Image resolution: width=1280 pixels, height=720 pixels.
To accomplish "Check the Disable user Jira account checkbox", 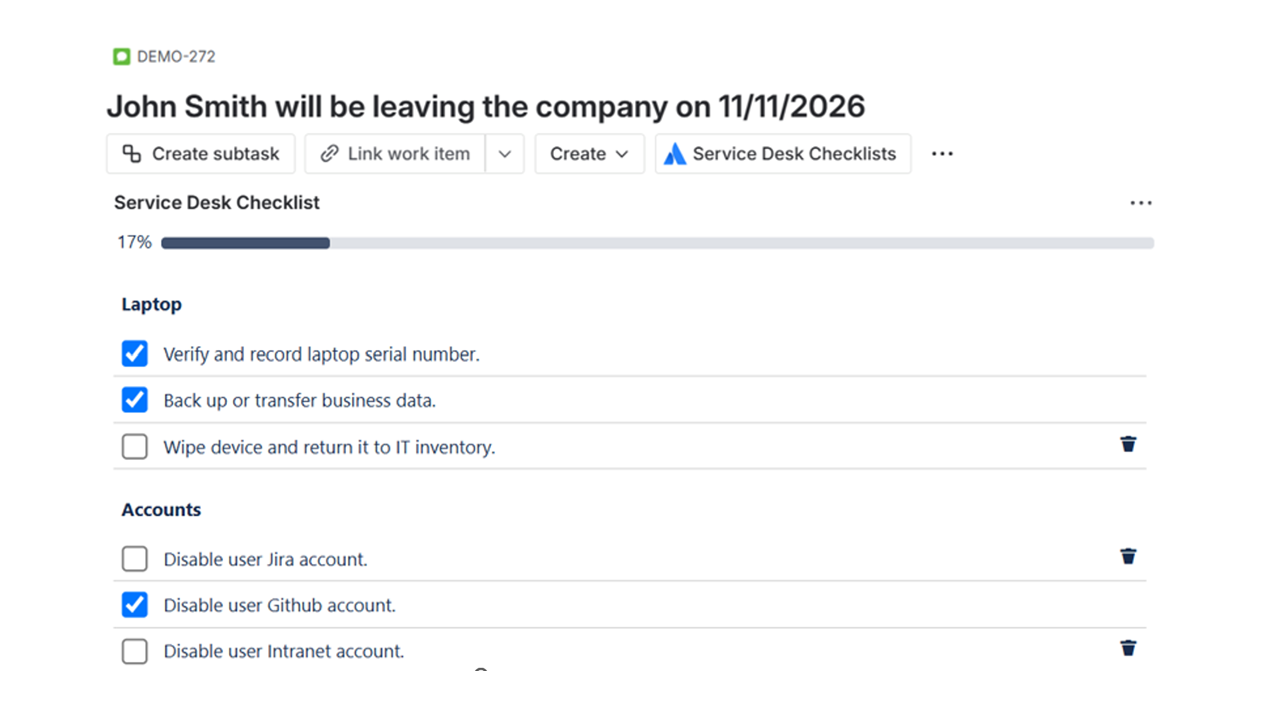I will tap(134, 558).
